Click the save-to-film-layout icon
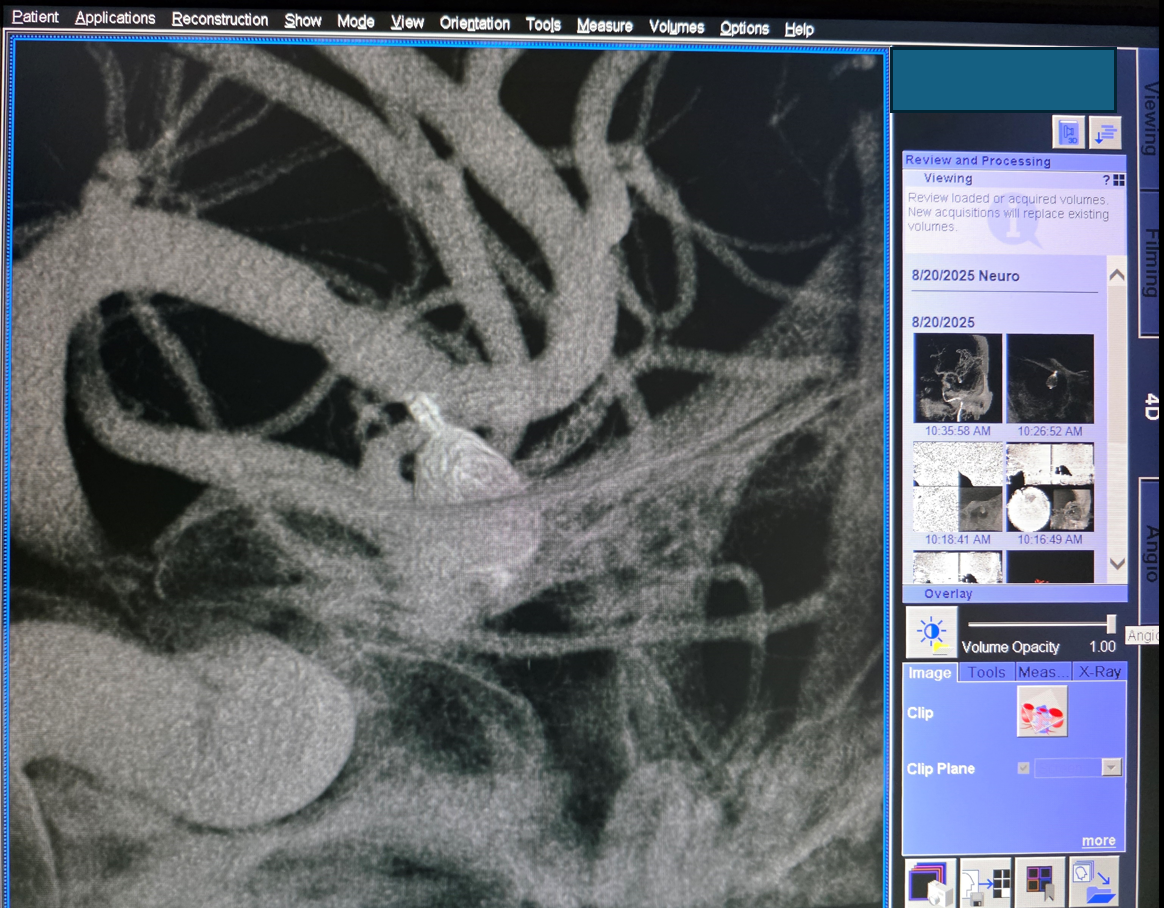The image size is (1164, 908). (985, 882)
